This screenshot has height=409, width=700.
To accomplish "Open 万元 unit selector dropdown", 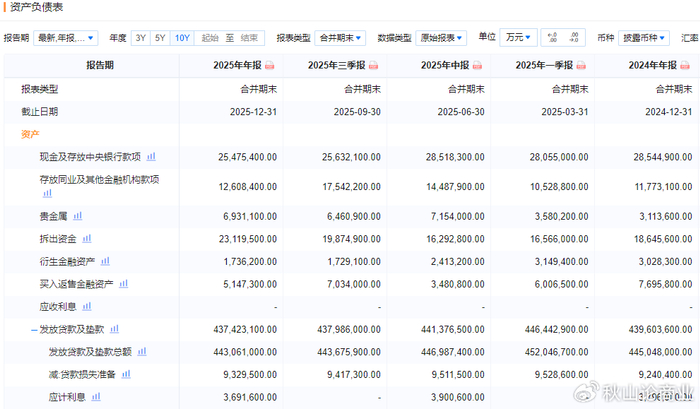I will click(x=519, y=38).
